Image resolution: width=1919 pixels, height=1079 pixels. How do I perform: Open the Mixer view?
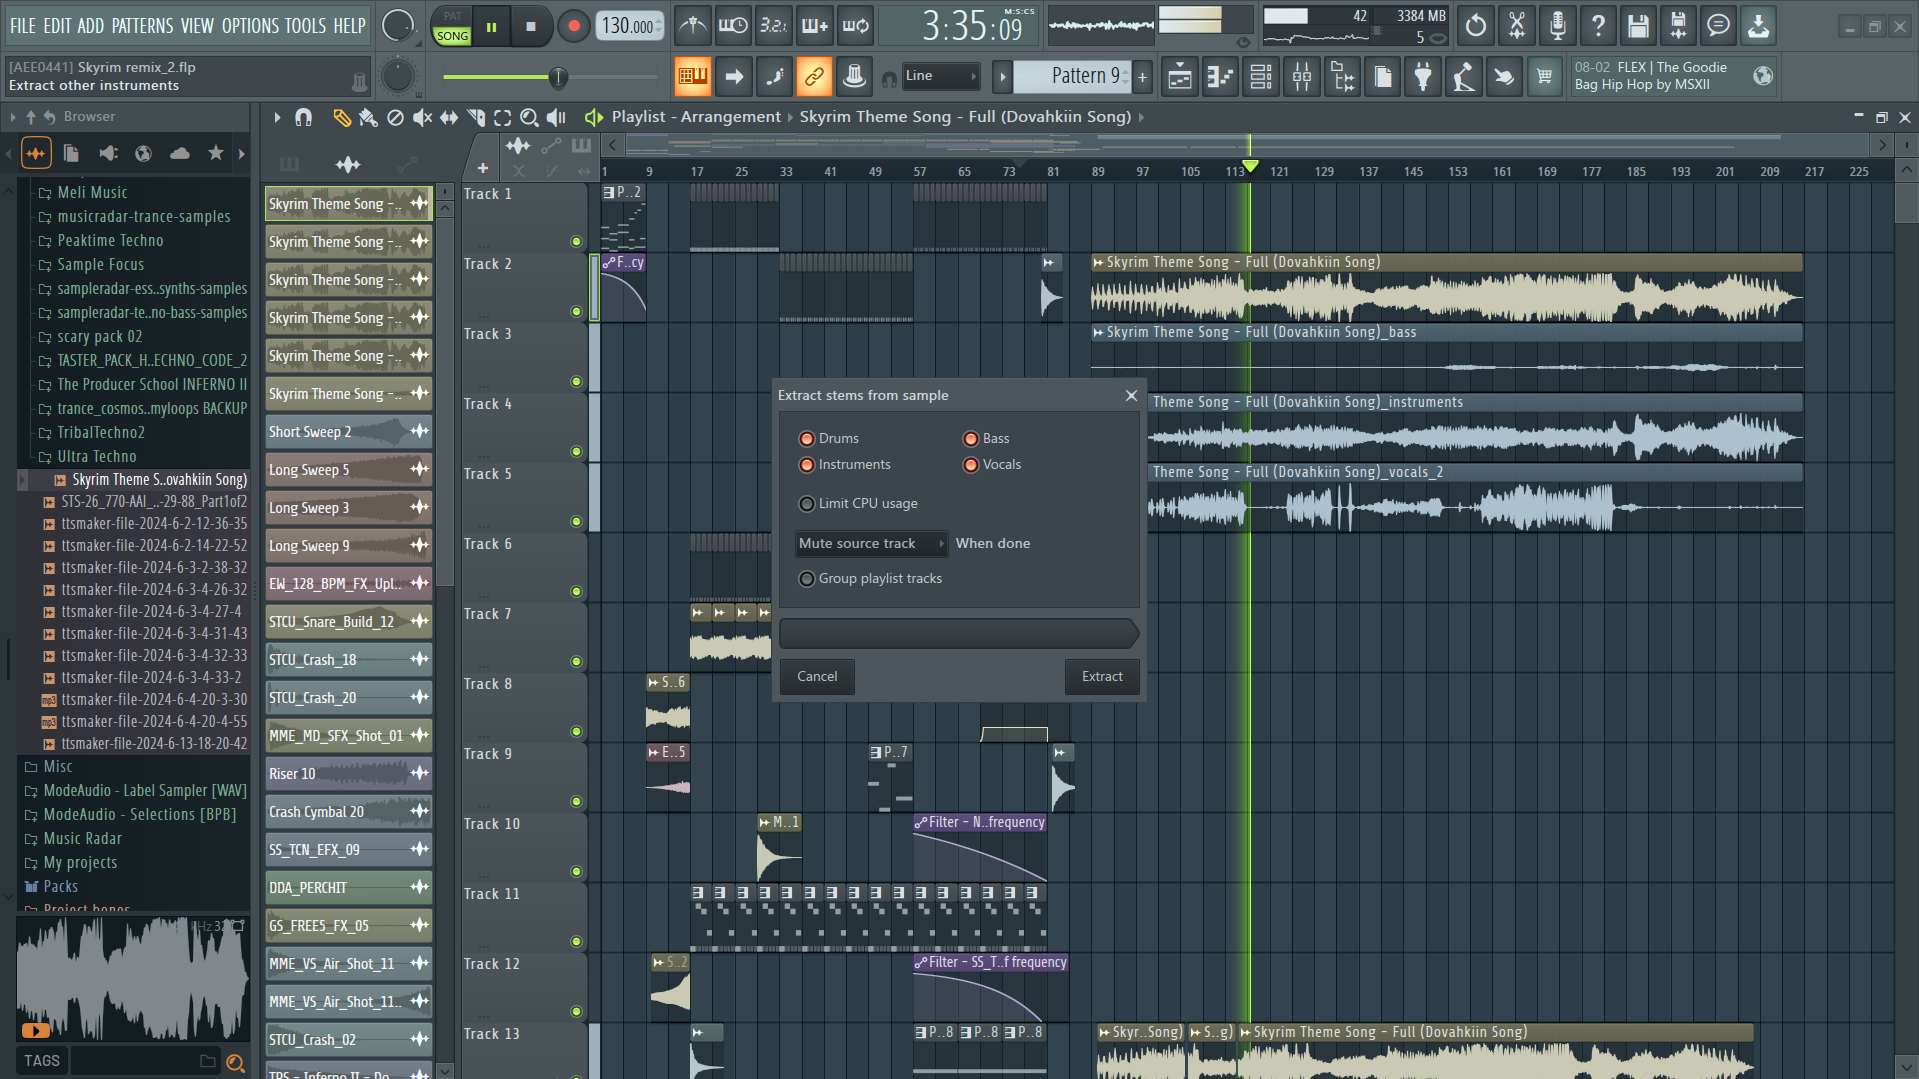(1302, 77)
